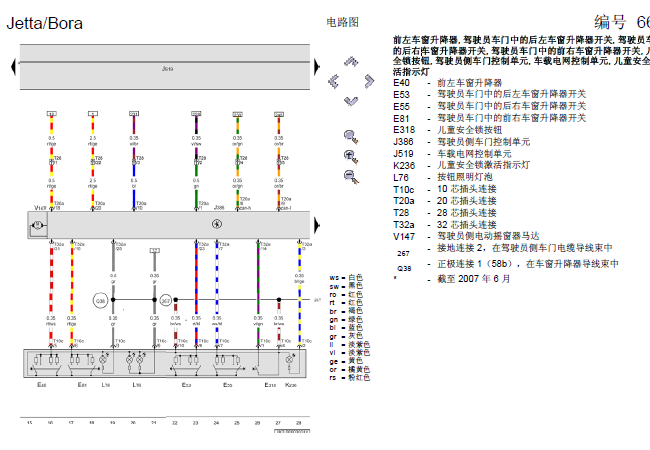The image size is (650, 450).
Task: Select the E318 儿童安全锁按钮 legend row
Action: pyautogui.click(x=448, y=130)
